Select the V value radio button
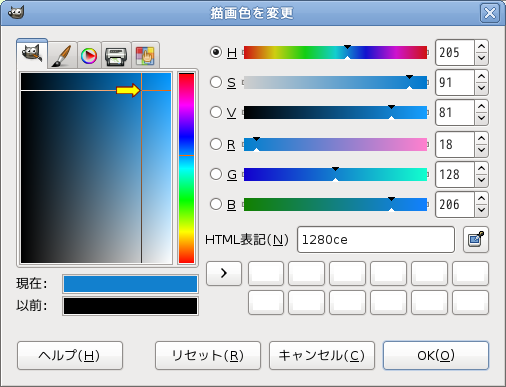 [x=216, y=112]
